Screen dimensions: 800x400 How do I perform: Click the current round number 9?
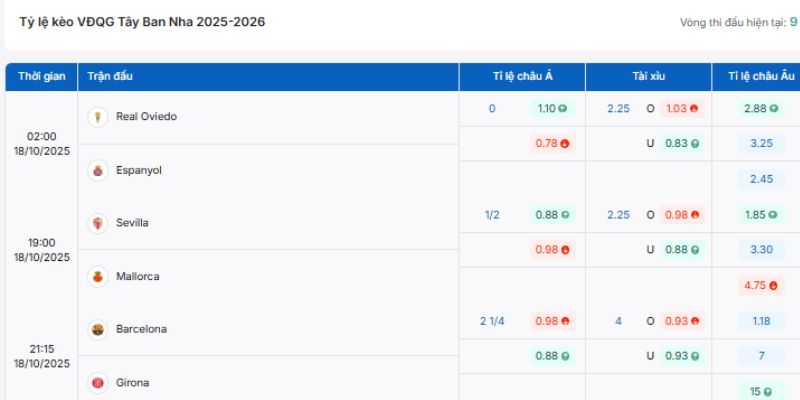pyautogui.click(x=793, y=21)
